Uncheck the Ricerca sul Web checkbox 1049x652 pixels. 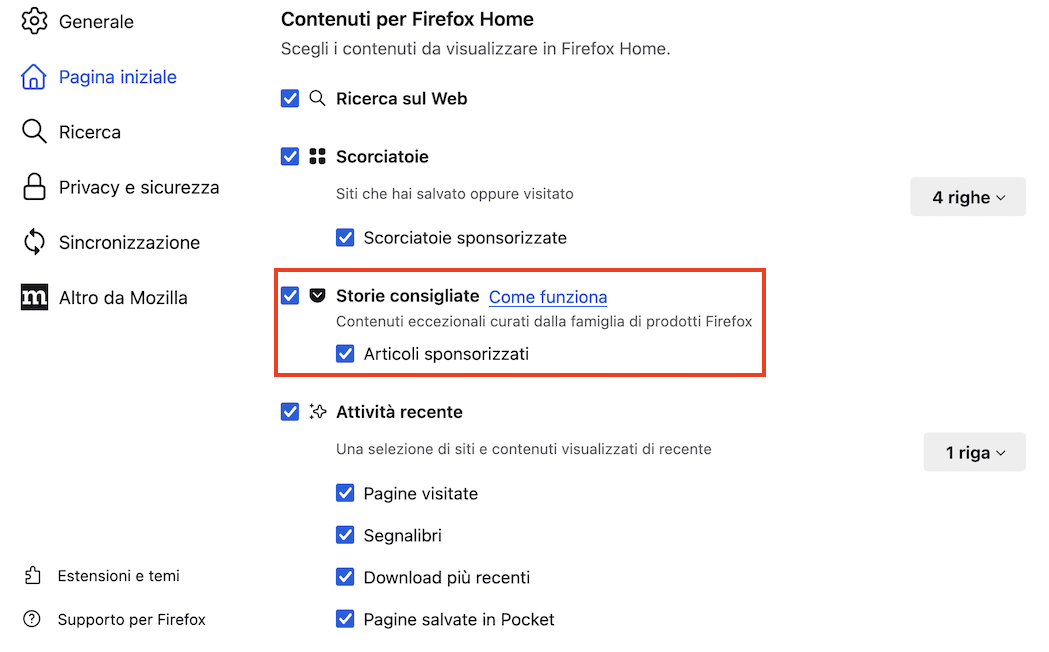[x=290, y=99]
